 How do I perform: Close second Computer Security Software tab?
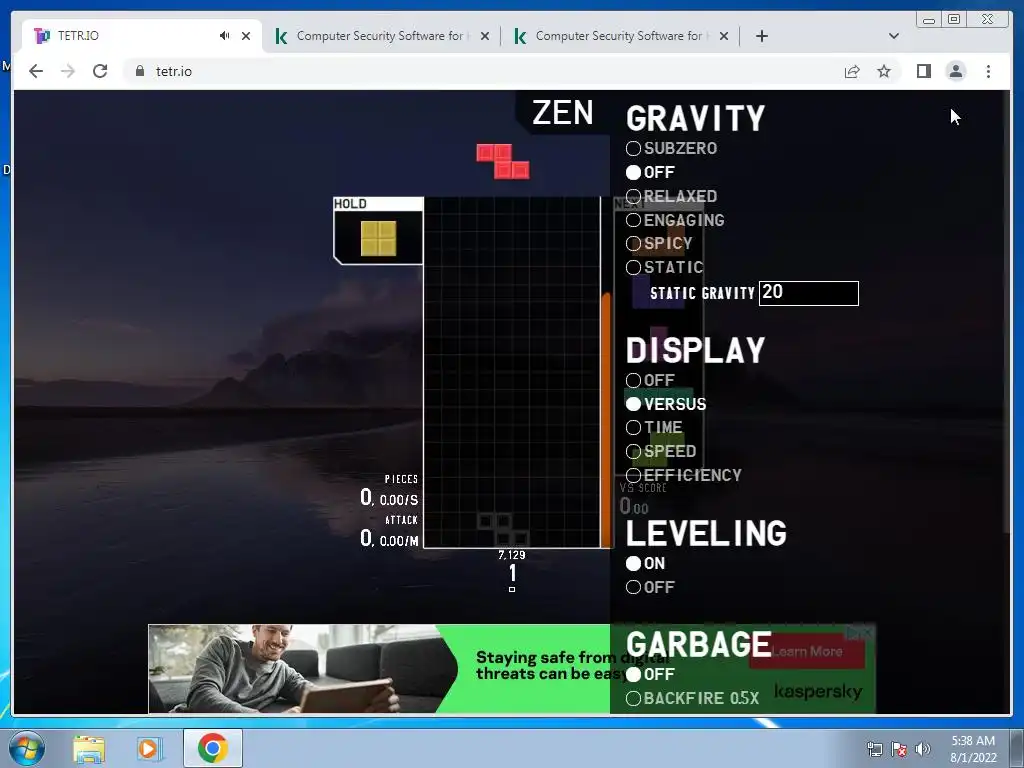pos(724,36)
